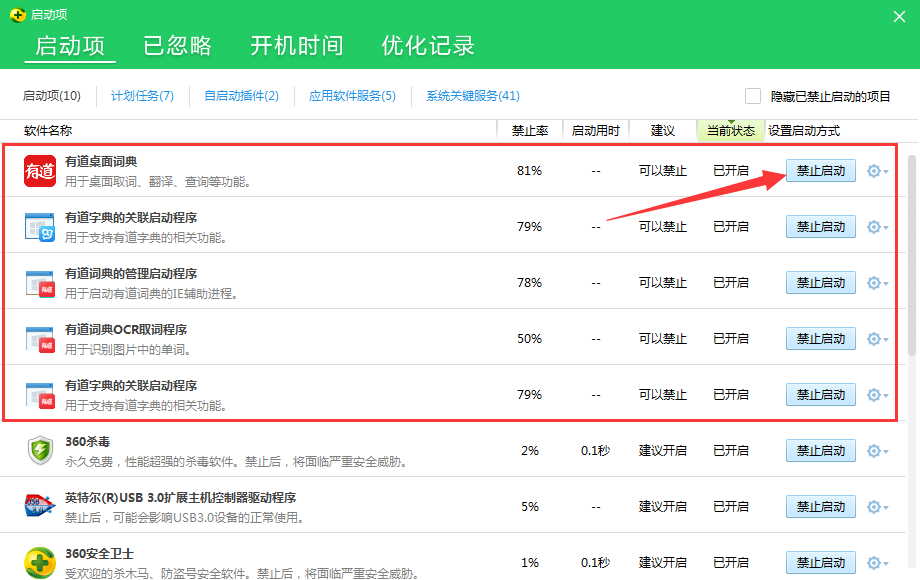Image resolution: width=920 pixels, height=580 pixels.
Task: Open the 开机时间 tab
Action: pos(295,45)
